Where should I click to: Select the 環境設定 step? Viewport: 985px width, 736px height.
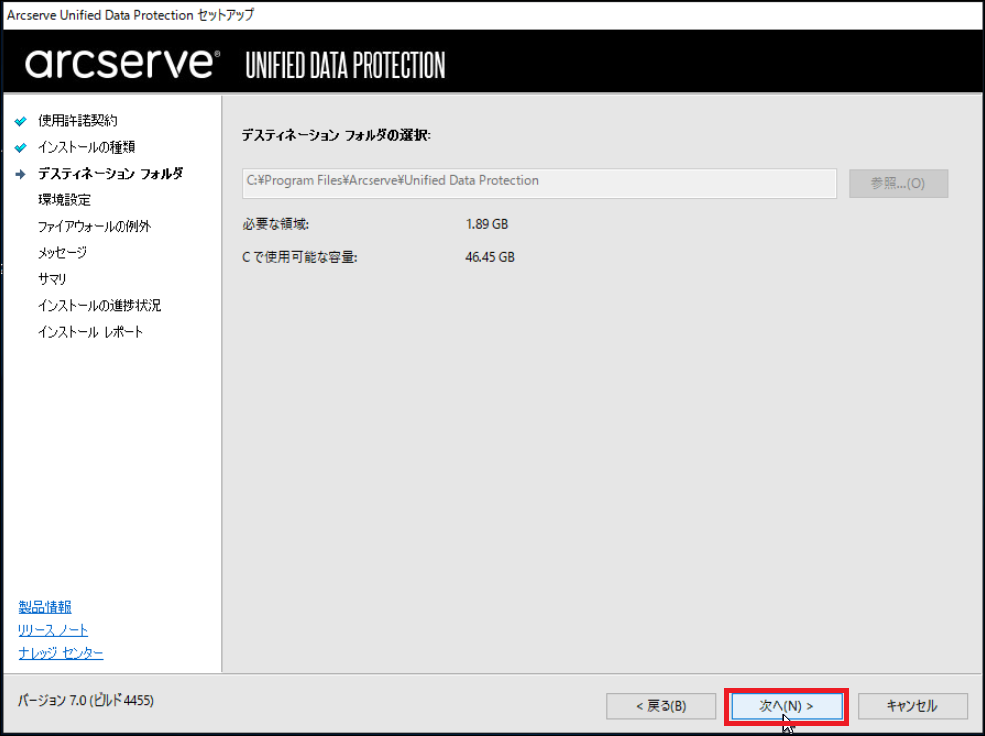coord(64,200)
